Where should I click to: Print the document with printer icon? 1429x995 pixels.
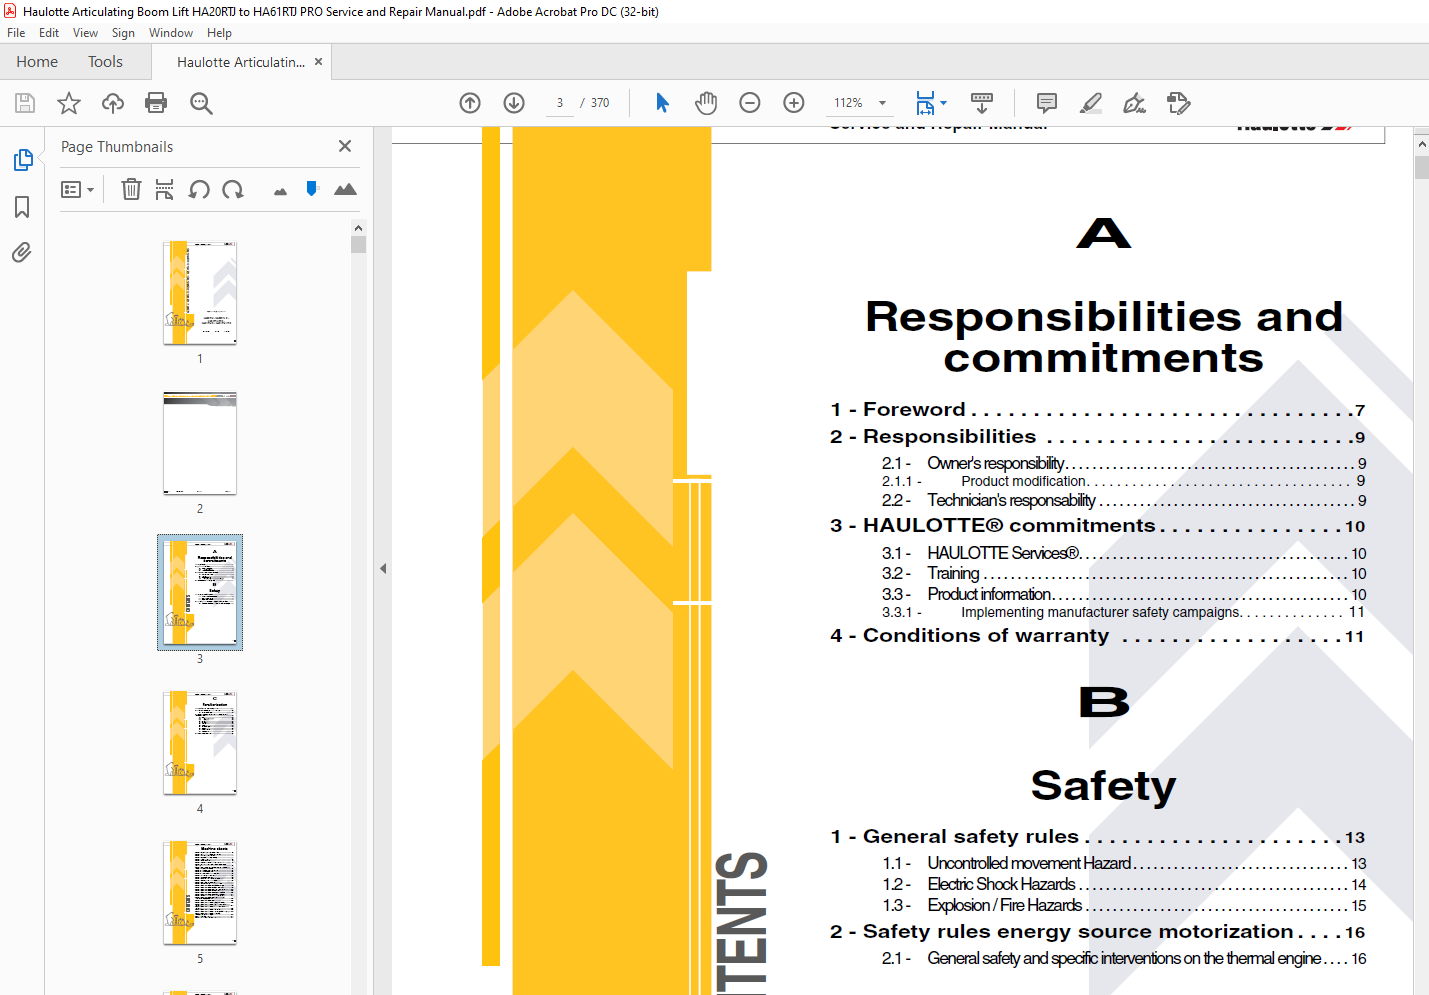click(156, 103)
